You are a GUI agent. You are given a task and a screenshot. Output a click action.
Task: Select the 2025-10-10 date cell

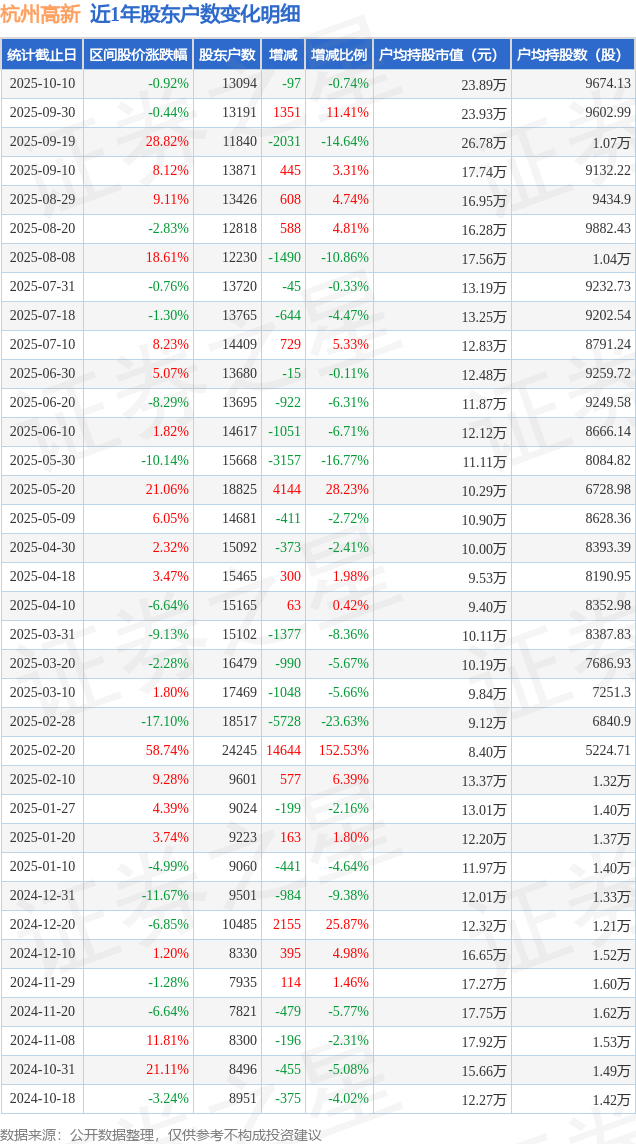[x=42, y=84]
